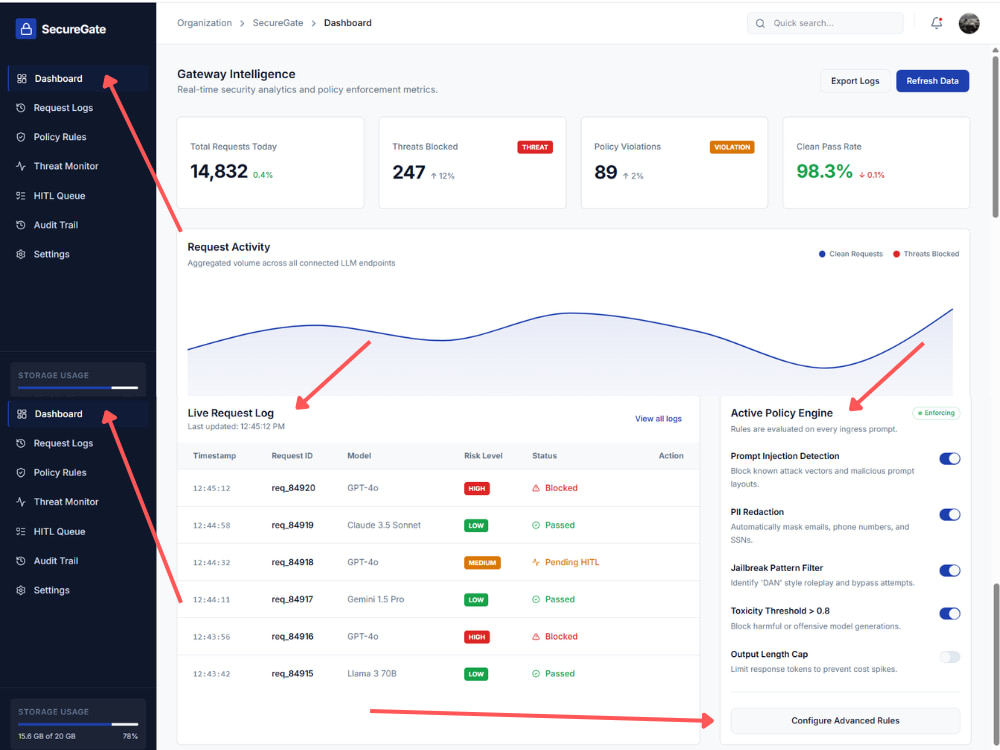Select Policy Rules label in upper navigation list
This screenshot has height=750, width=1000.
60,137
